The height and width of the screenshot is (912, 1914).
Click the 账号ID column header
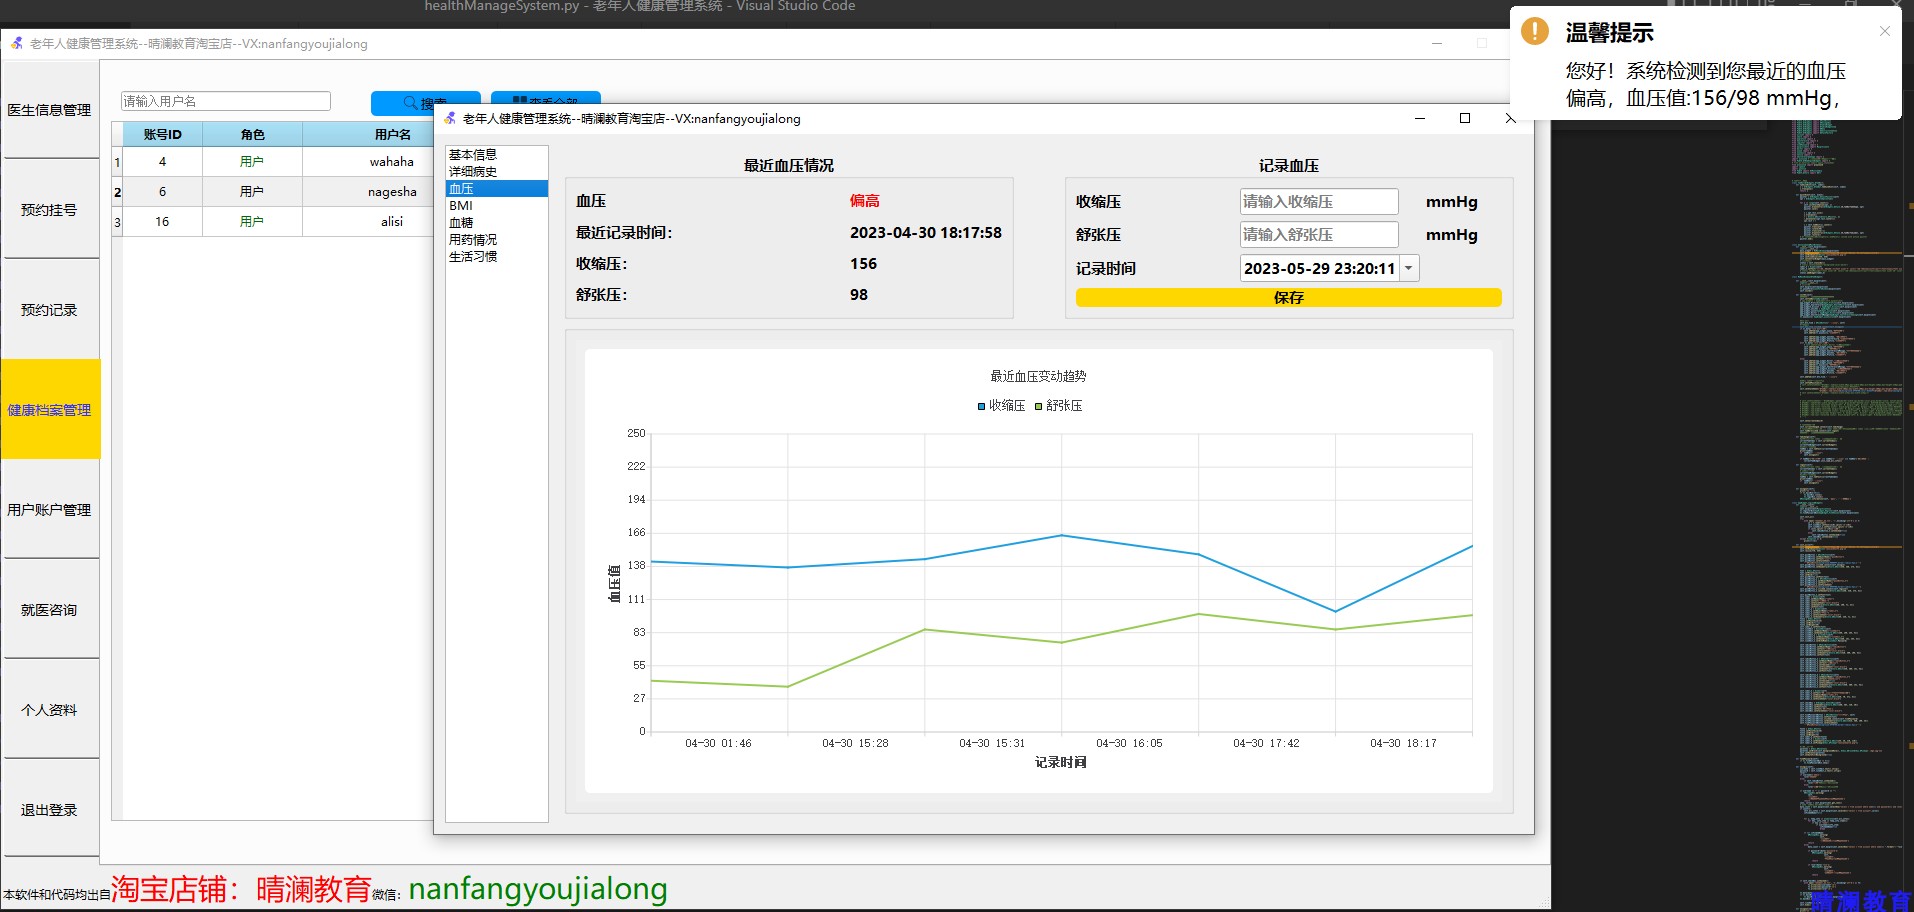point(162,134)
